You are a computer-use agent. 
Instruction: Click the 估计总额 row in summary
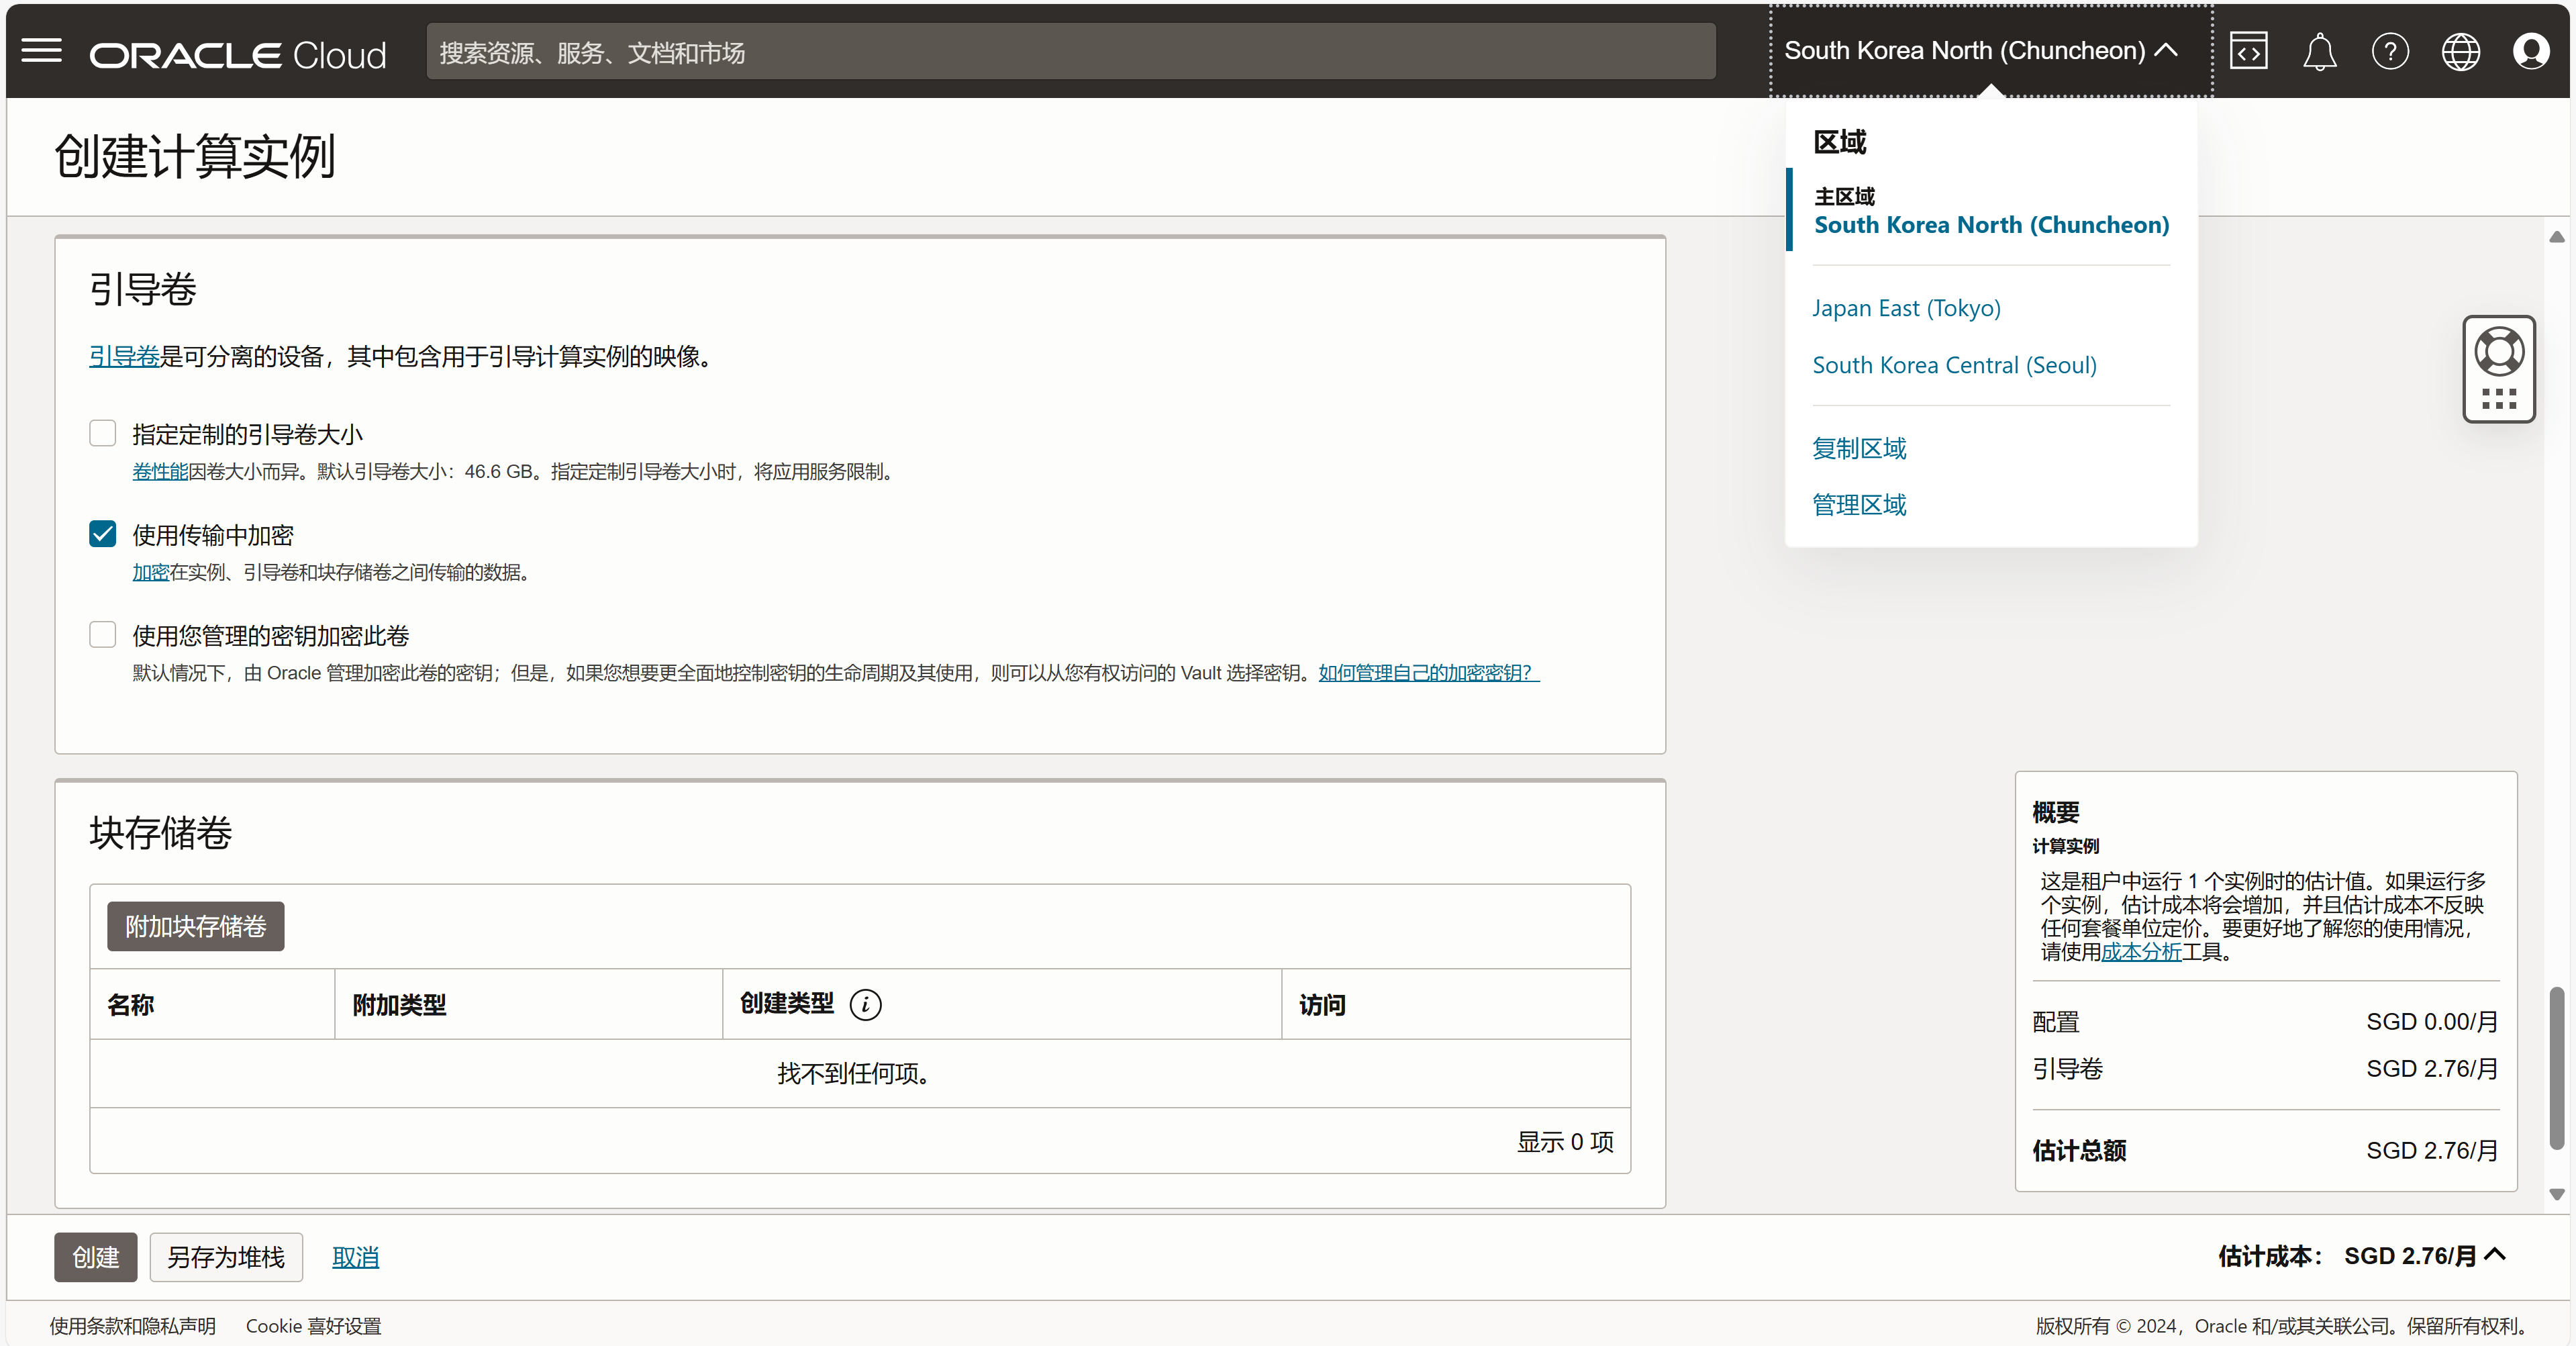click(2265, 1150)
